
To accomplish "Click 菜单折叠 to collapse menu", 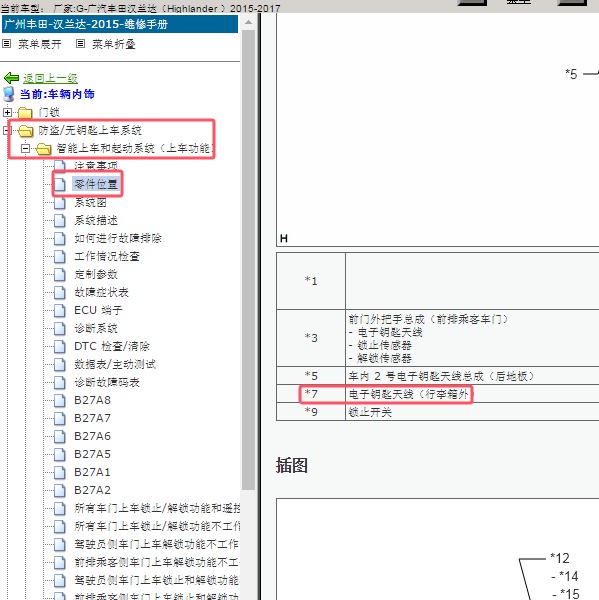I will click(114, 44).
